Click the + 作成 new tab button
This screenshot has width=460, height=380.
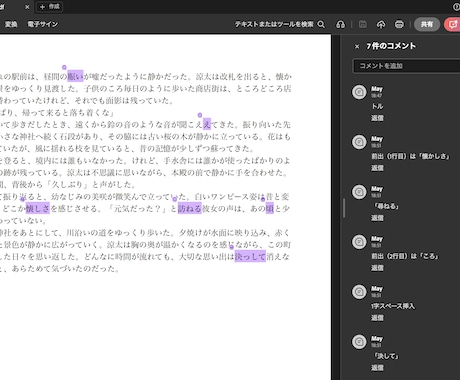tap(49, 7)
